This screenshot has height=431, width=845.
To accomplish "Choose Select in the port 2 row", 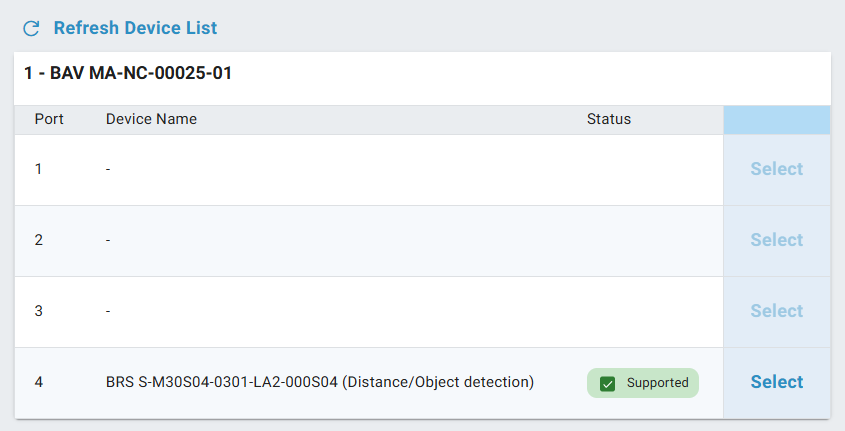I will tap(776, 240).
